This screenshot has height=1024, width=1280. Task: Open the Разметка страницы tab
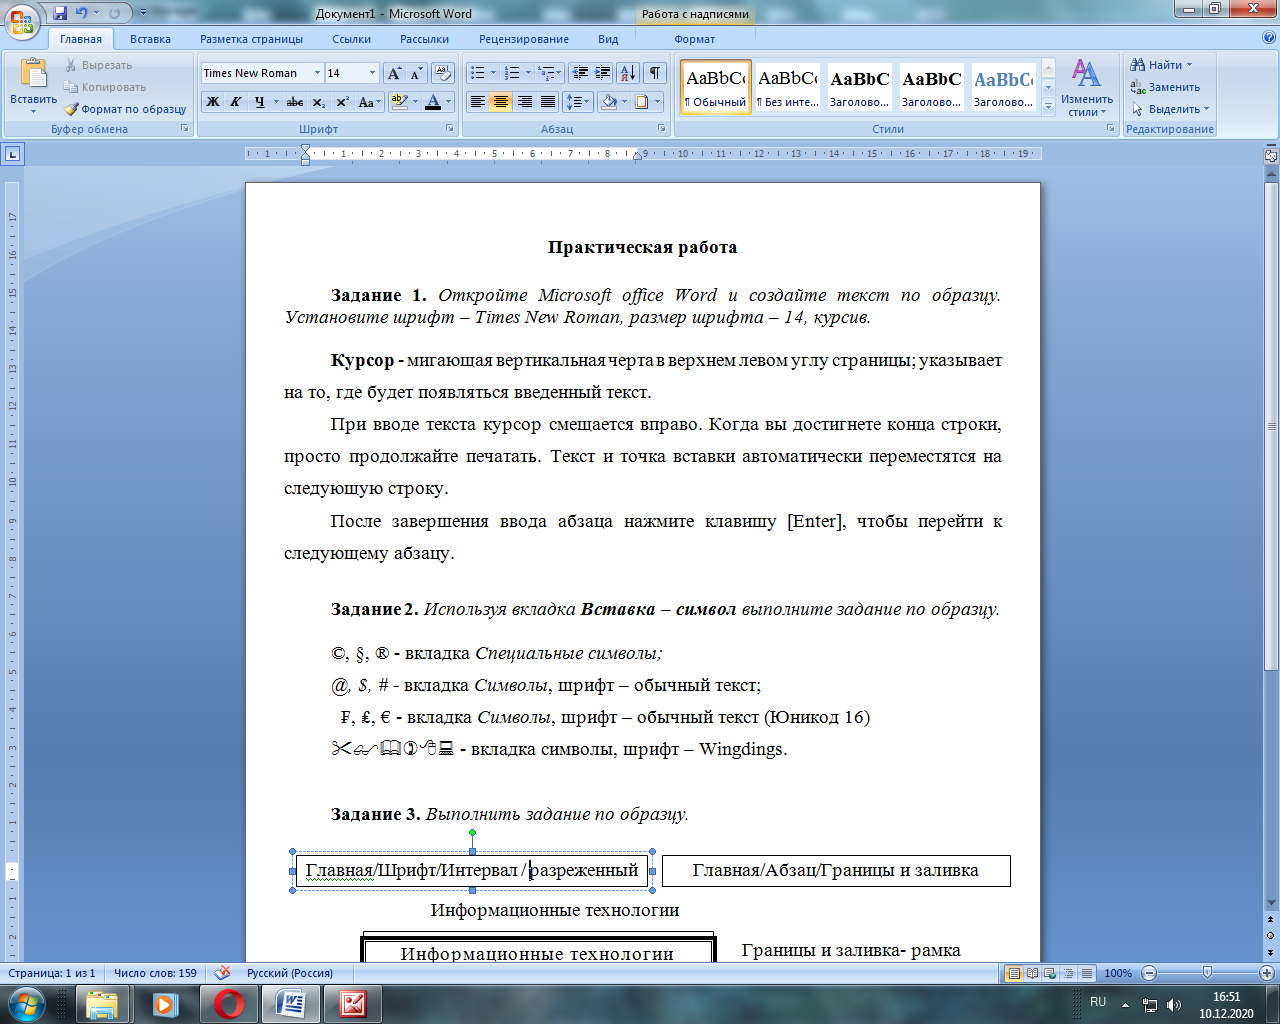click(251, 39)
